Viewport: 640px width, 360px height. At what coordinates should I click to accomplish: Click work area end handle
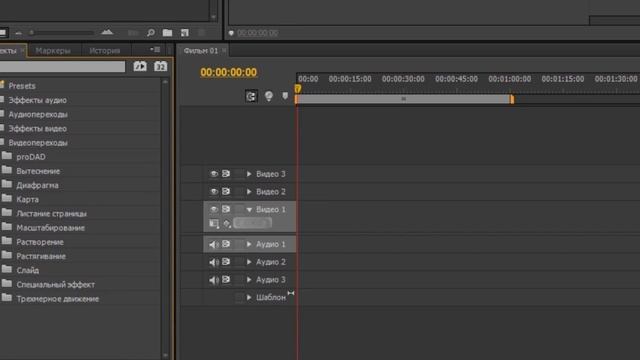click(512, 99)
